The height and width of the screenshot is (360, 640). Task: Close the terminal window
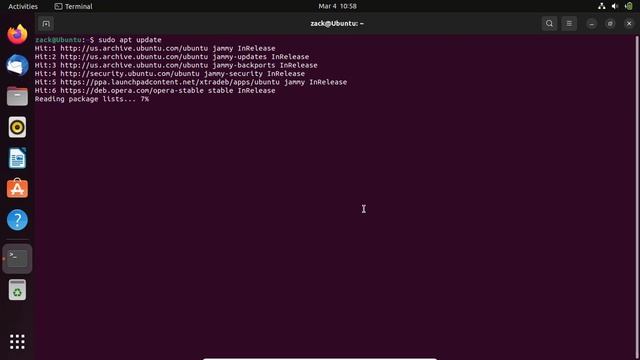(629, 24)
